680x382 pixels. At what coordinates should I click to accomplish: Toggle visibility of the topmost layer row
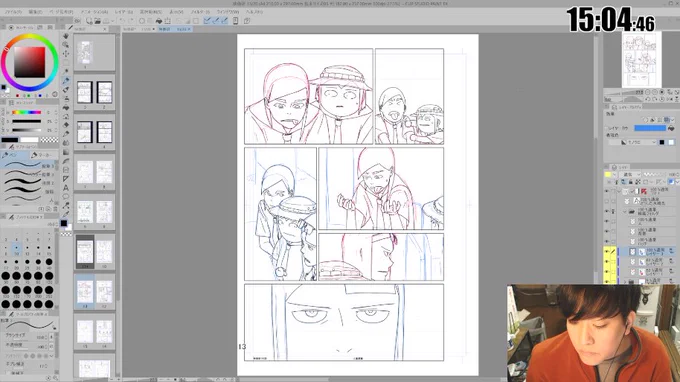pos(607,191)
